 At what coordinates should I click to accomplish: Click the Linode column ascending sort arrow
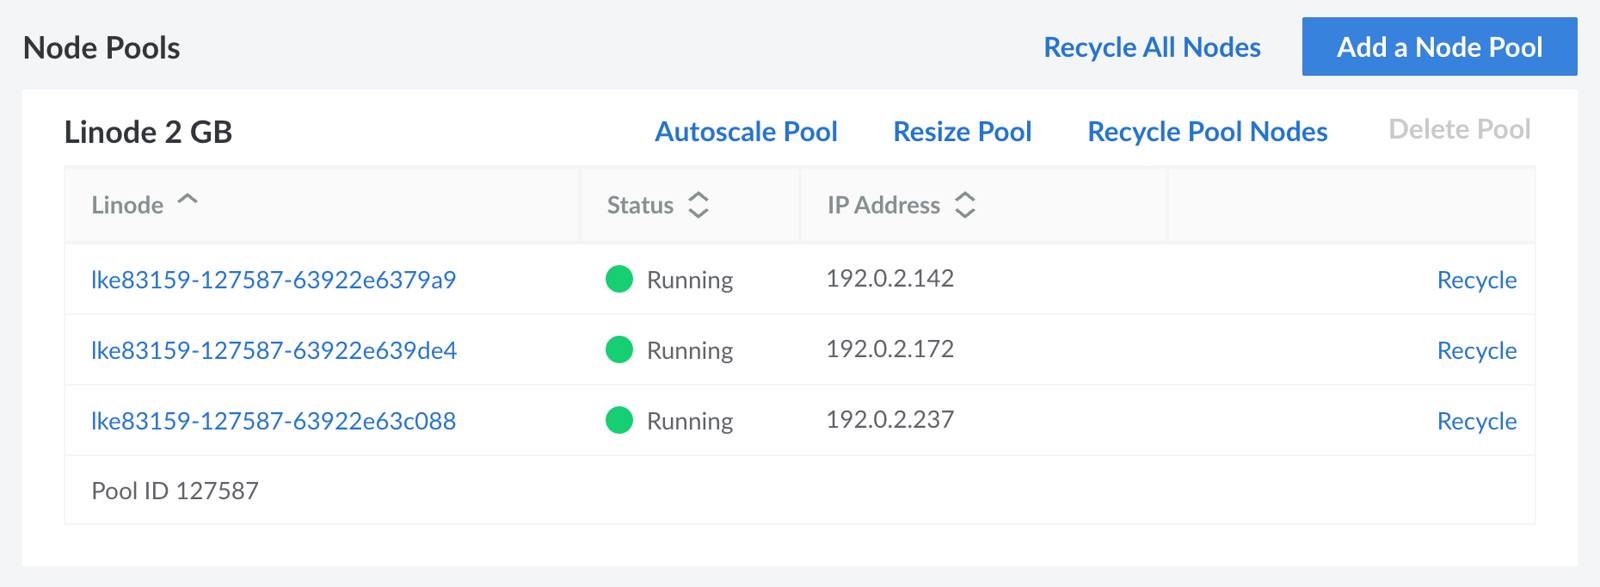pos(187,201)
